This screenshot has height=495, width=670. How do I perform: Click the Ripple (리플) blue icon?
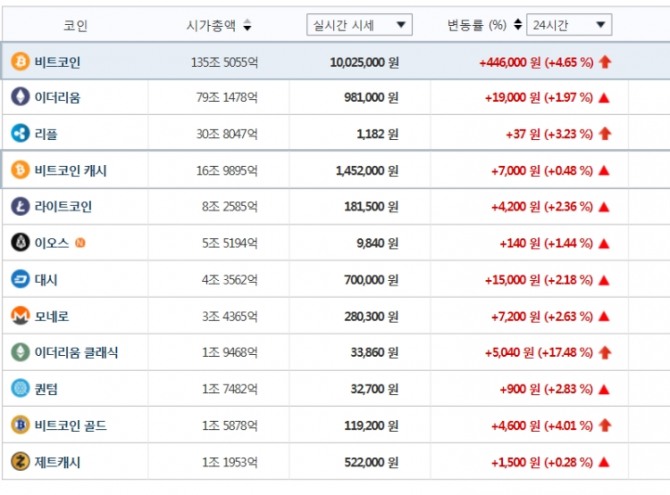click(x=20, y=133)
